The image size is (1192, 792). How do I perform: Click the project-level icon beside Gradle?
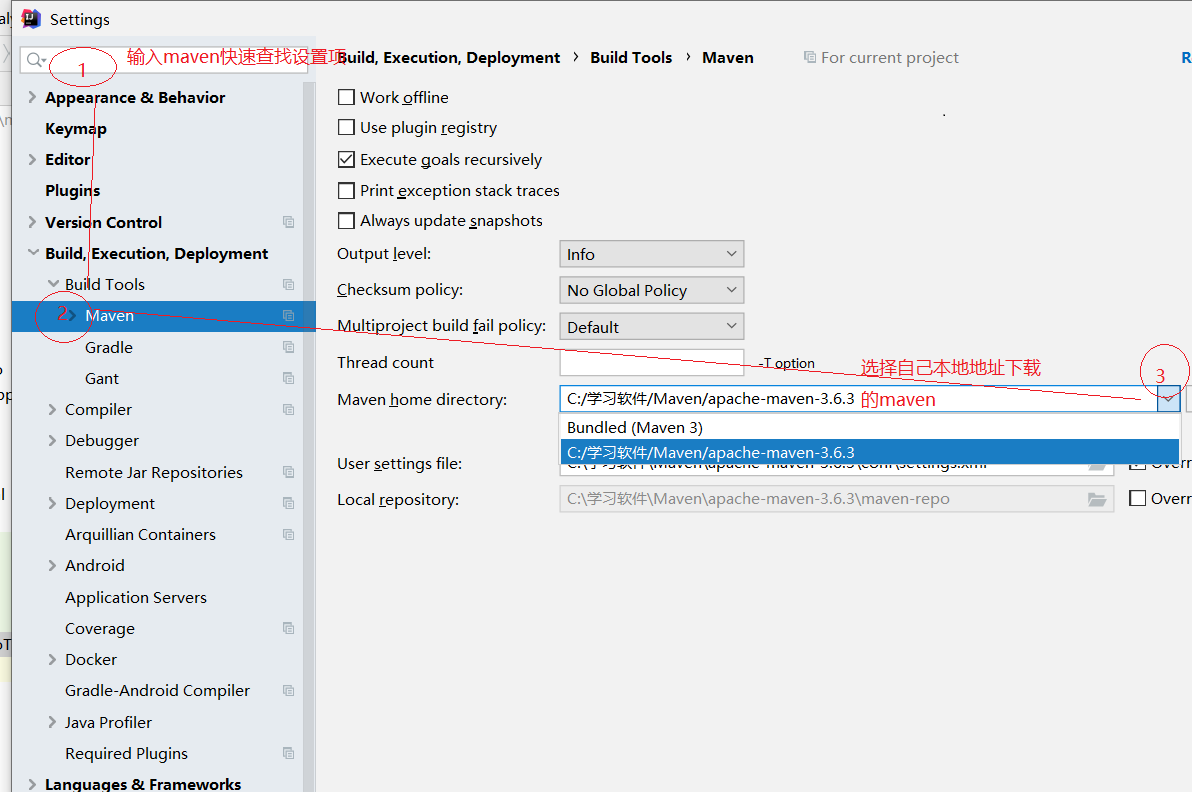pyautogui.click(x=289, y=347)
